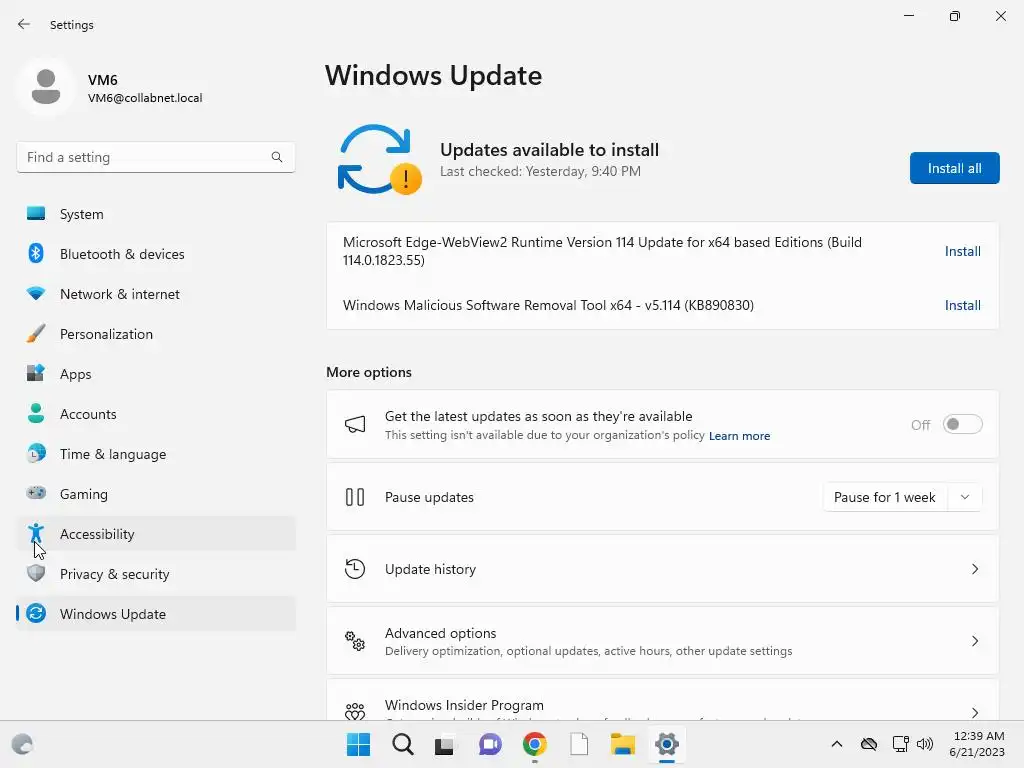Click the Windows Update sync icon in sidebar

click(x=36, y=613)
